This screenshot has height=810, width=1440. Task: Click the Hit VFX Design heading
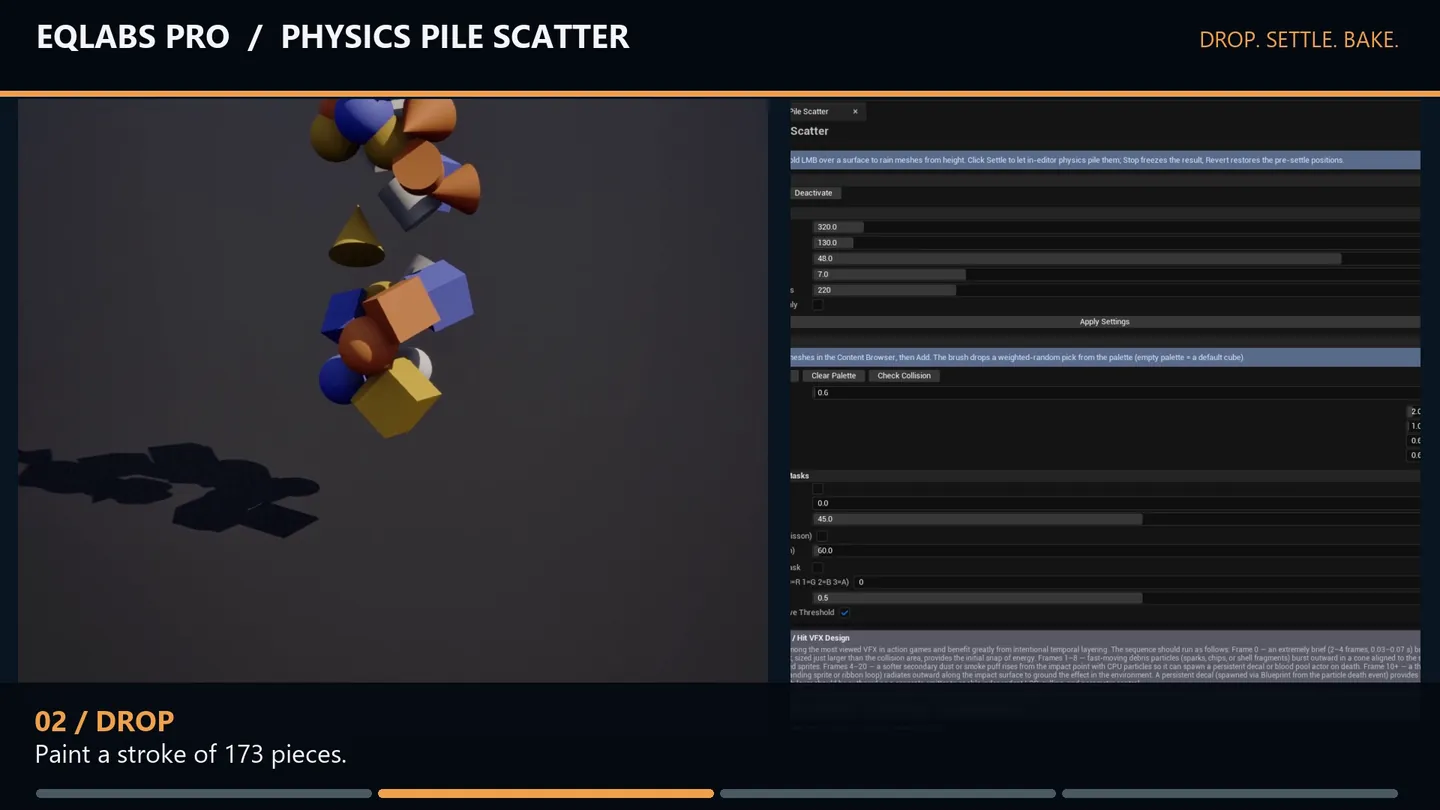821,638
